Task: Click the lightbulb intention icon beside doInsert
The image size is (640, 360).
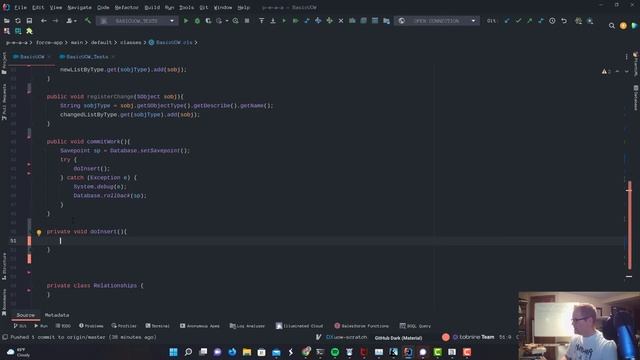Action: (x=39, y=232)
